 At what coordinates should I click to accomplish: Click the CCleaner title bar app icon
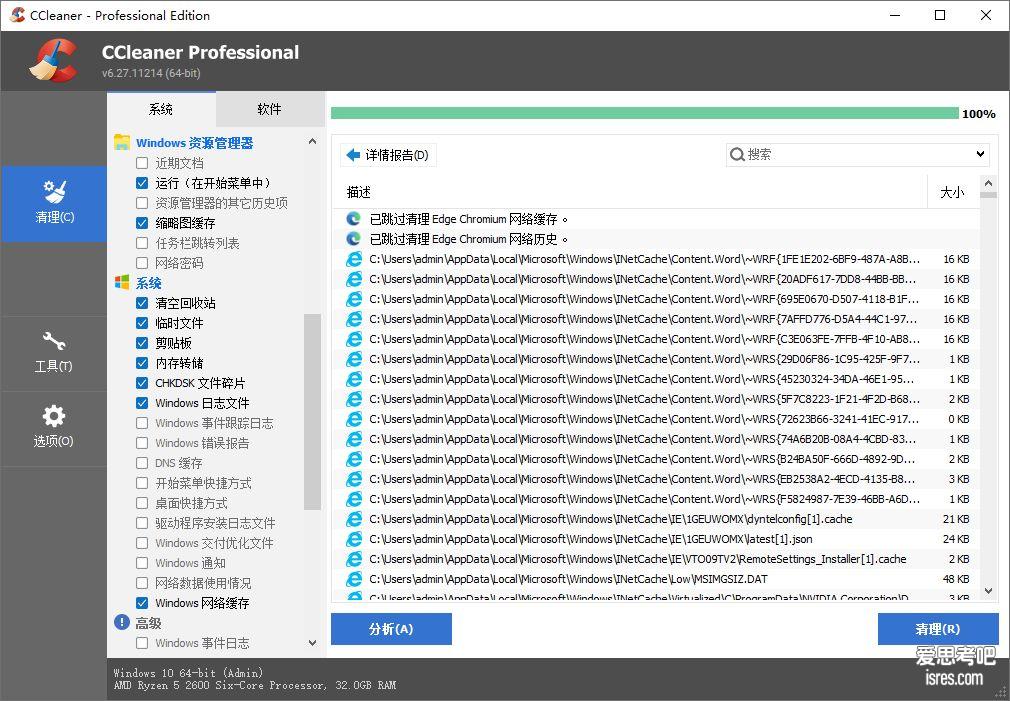click(17, 15)
